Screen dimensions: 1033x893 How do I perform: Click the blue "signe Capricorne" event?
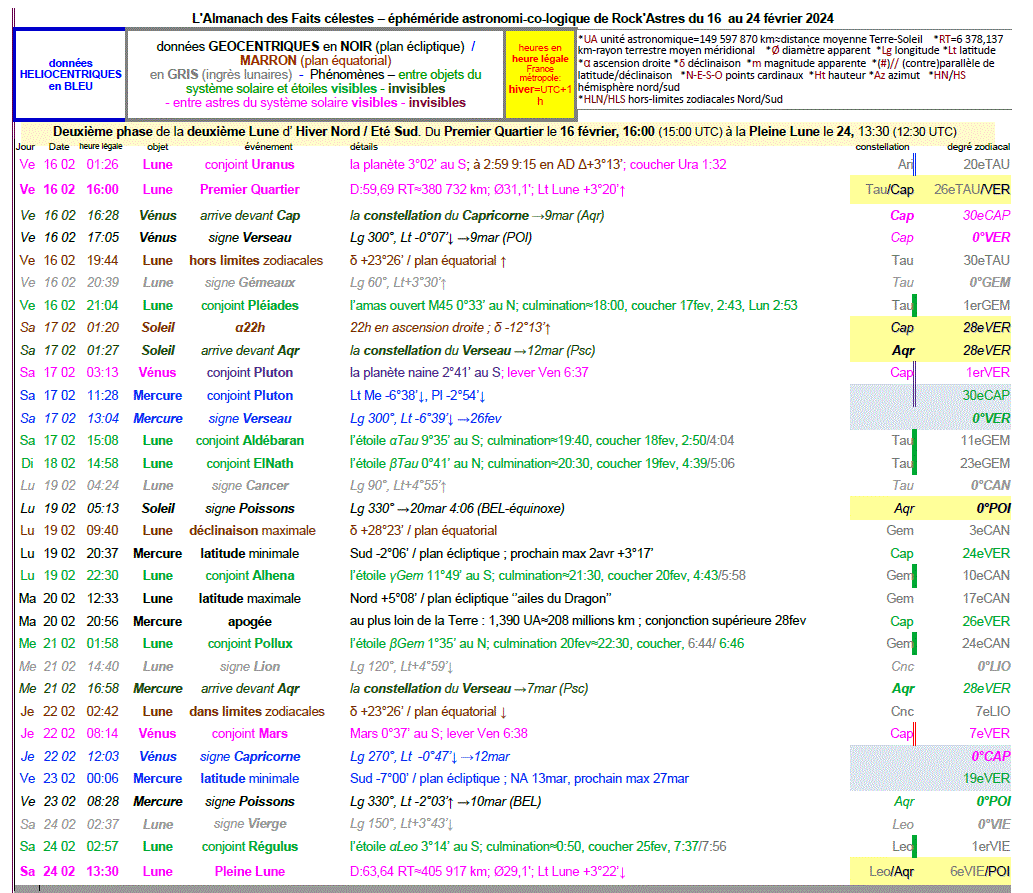pyautogui.click(x=250, y=757)
